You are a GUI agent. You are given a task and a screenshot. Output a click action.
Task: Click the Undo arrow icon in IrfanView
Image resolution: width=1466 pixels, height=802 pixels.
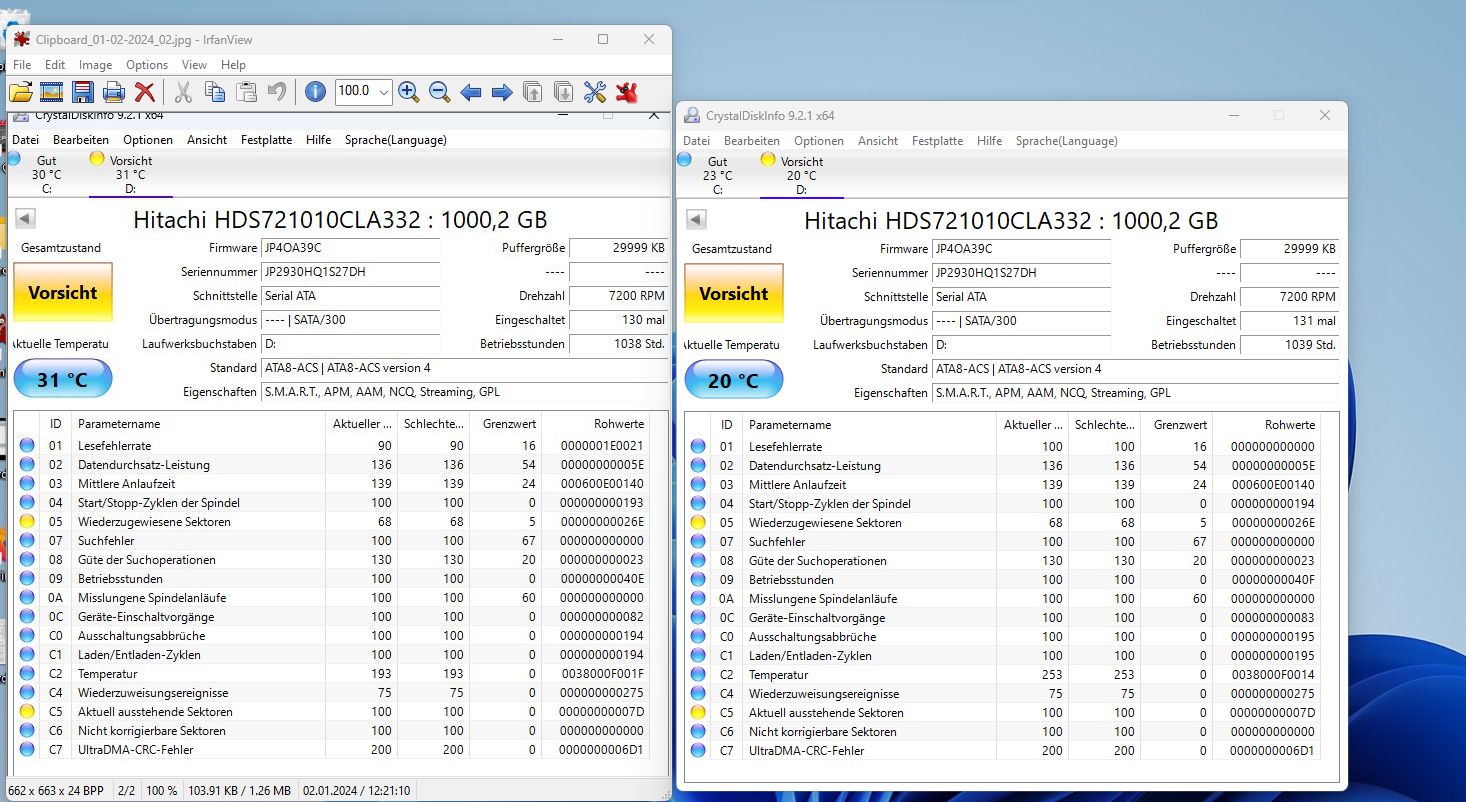pos(277,92)
